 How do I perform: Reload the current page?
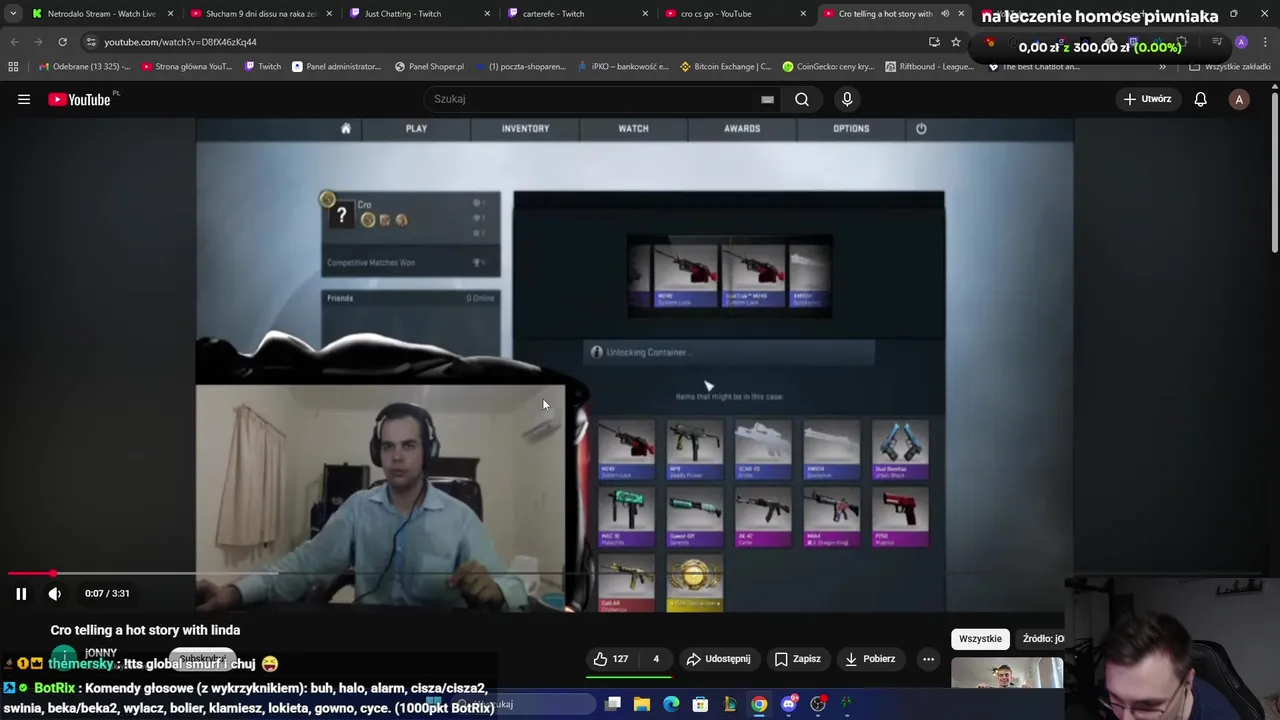(x=62, y=42)
